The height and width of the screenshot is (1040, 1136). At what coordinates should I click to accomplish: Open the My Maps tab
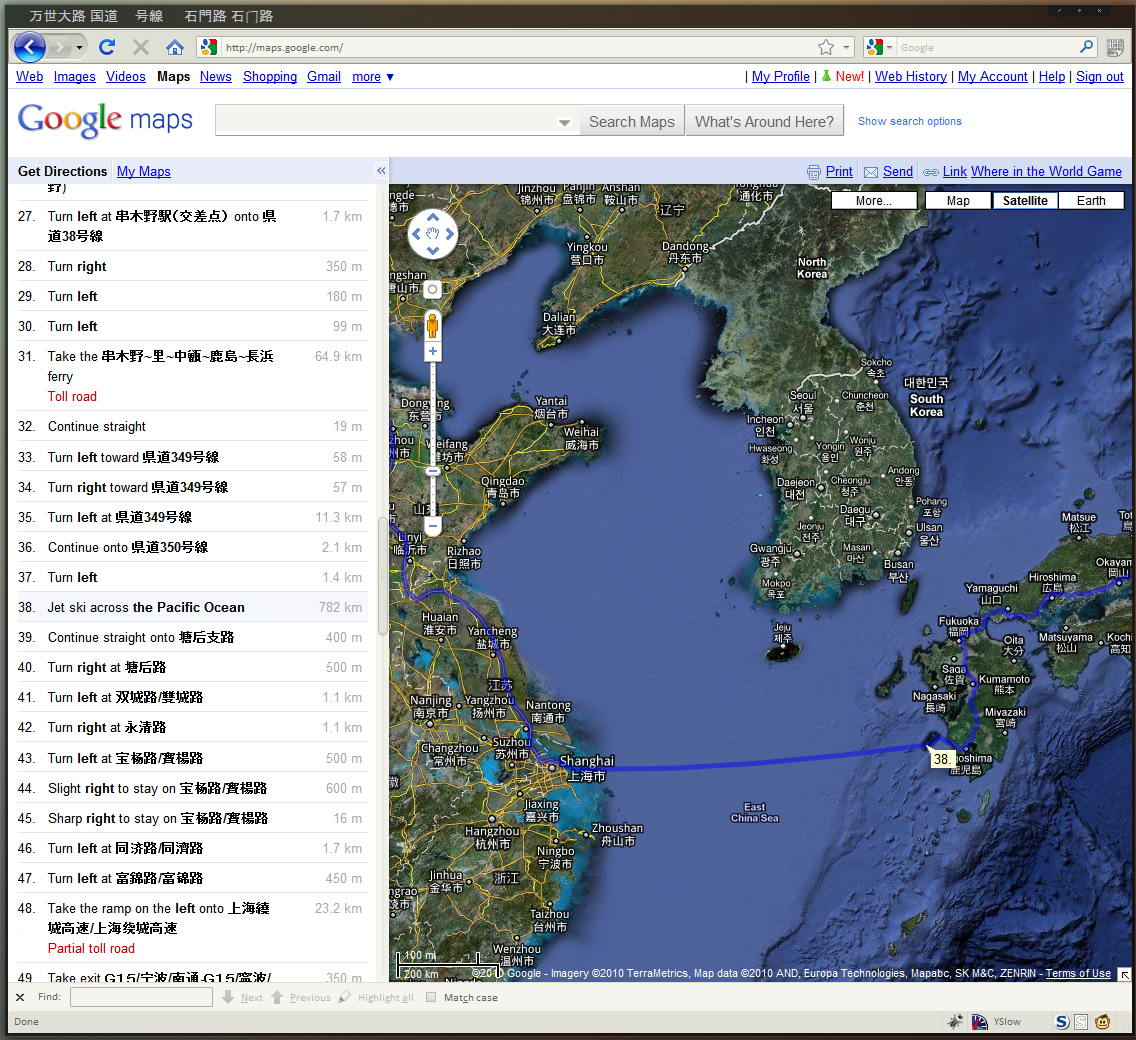click(144, 171)
